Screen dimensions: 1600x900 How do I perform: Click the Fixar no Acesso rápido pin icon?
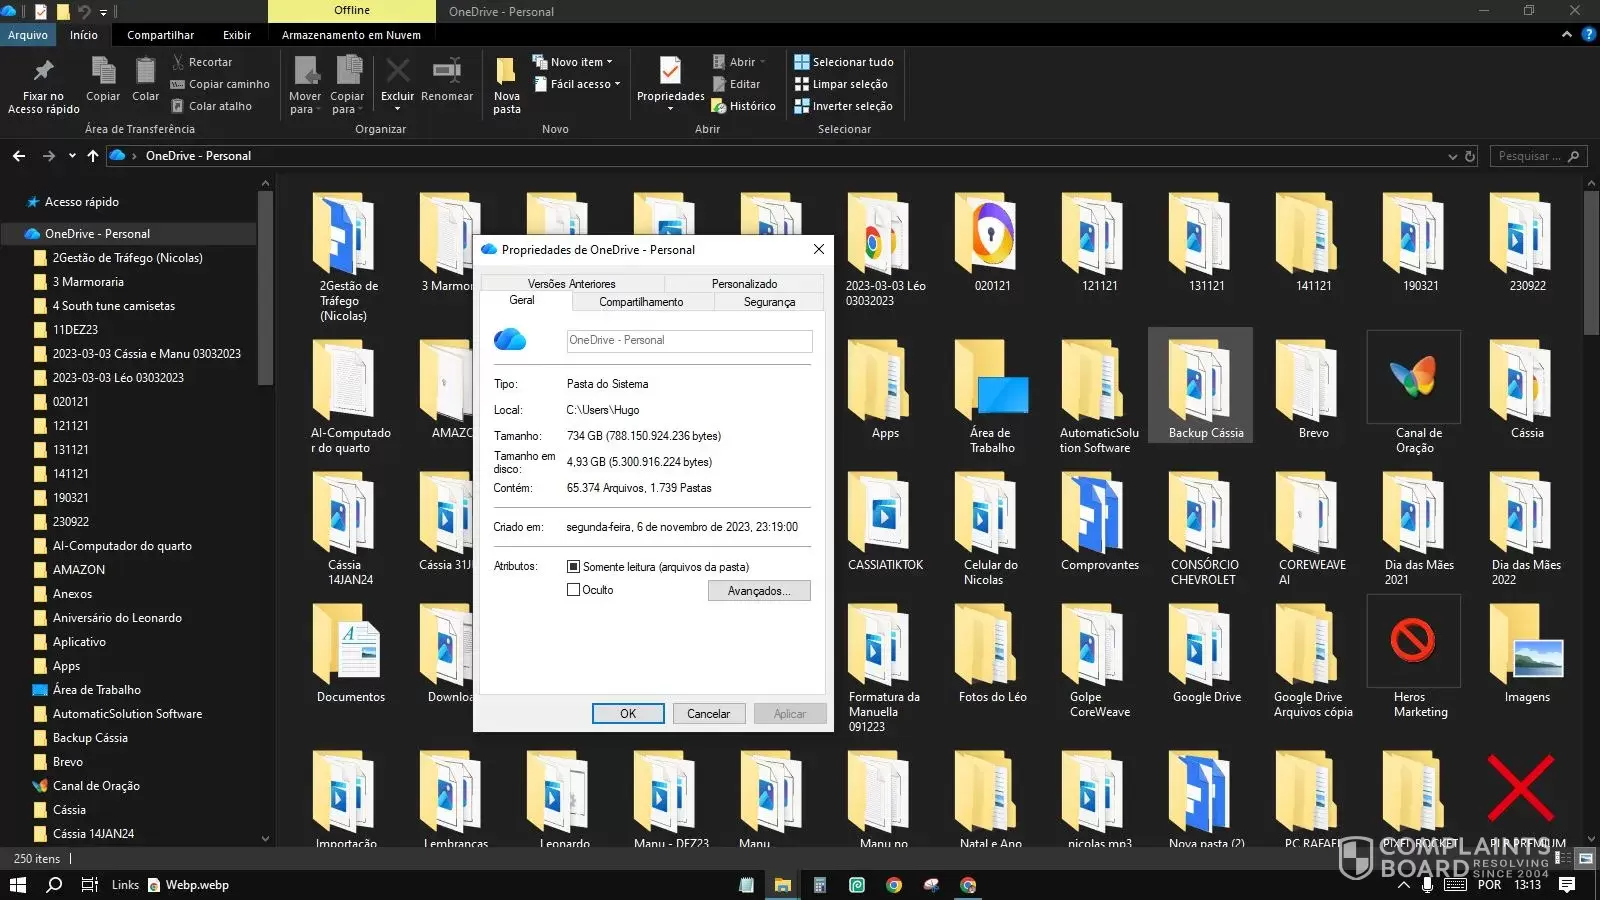[43, 71]
